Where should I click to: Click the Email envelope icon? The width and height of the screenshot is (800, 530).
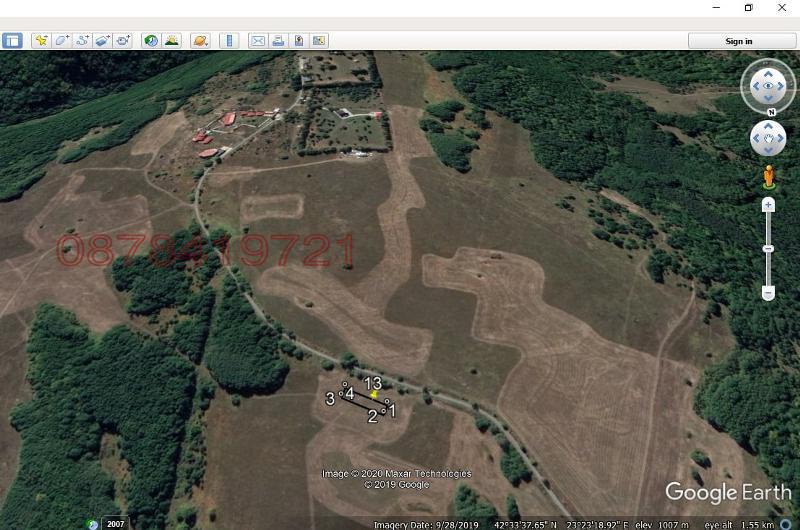[257, 41]
